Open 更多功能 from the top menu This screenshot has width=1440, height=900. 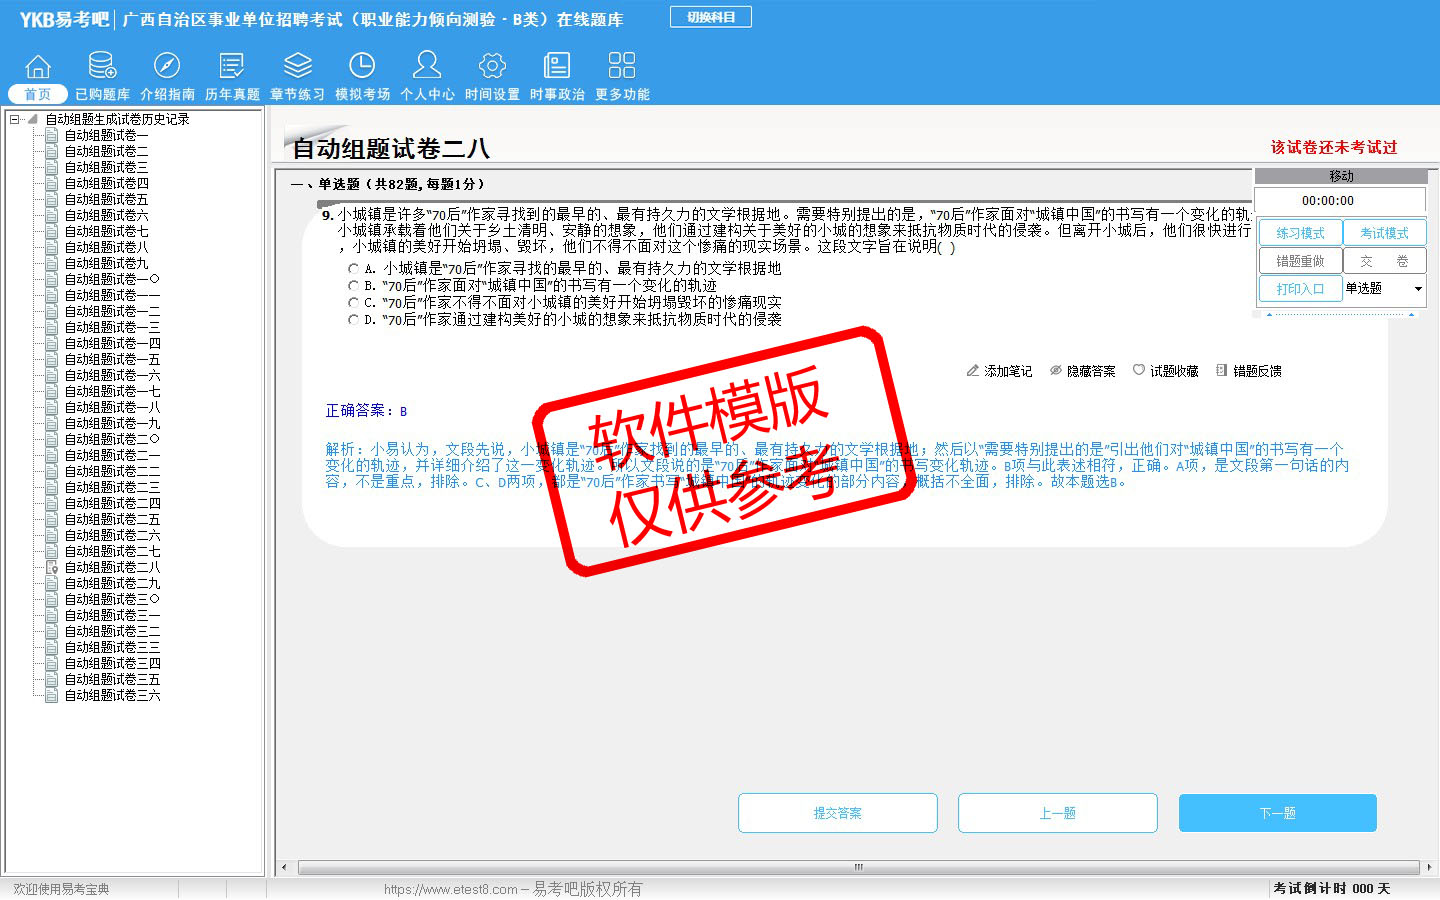(622, 77)
